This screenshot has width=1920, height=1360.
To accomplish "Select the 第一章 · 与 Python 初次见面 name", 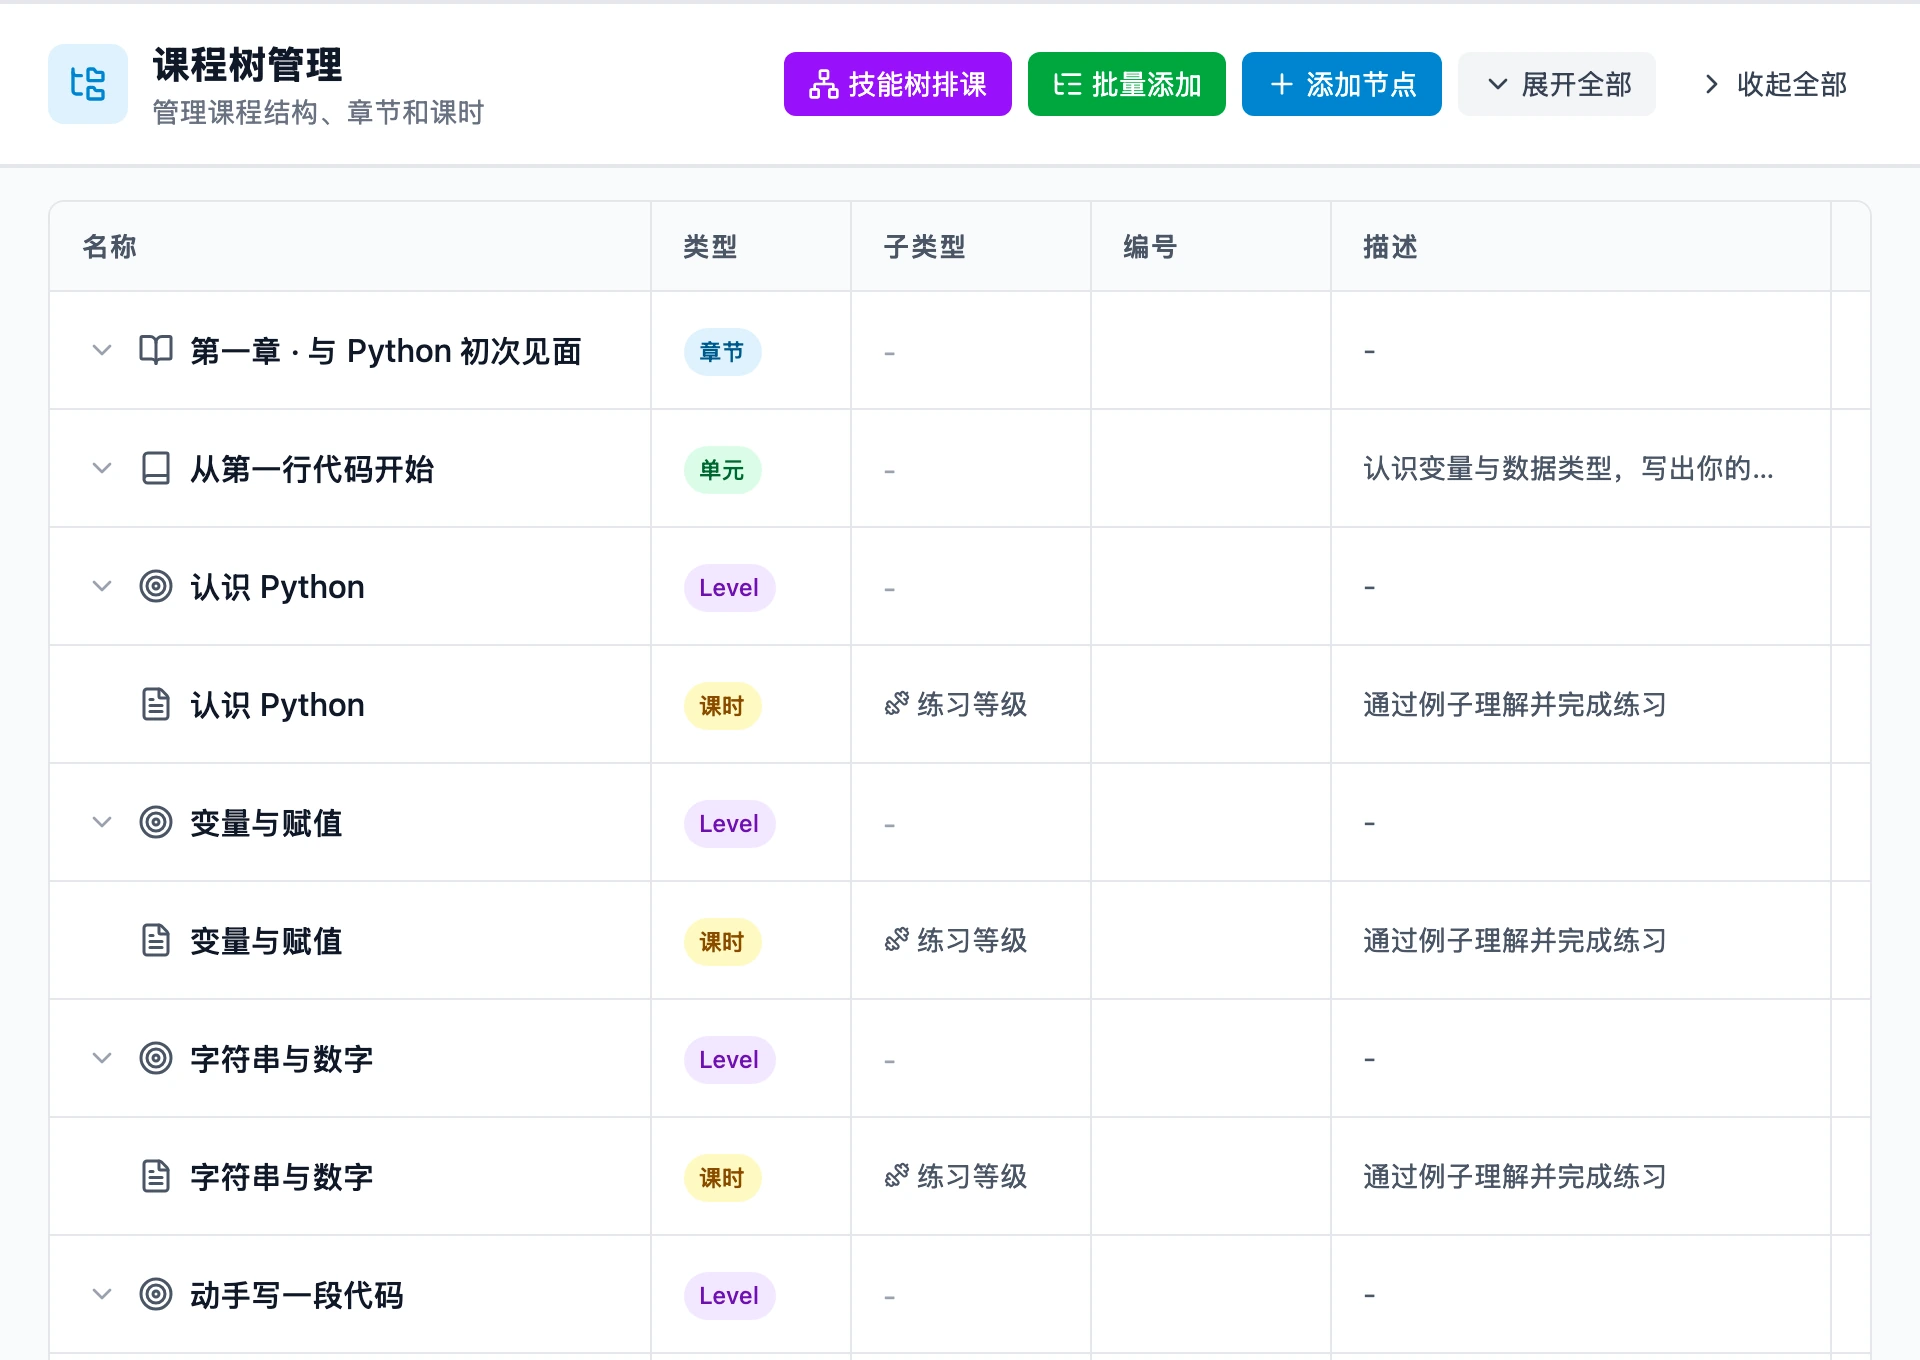I will pyautogui.click(x=386, y=351).
